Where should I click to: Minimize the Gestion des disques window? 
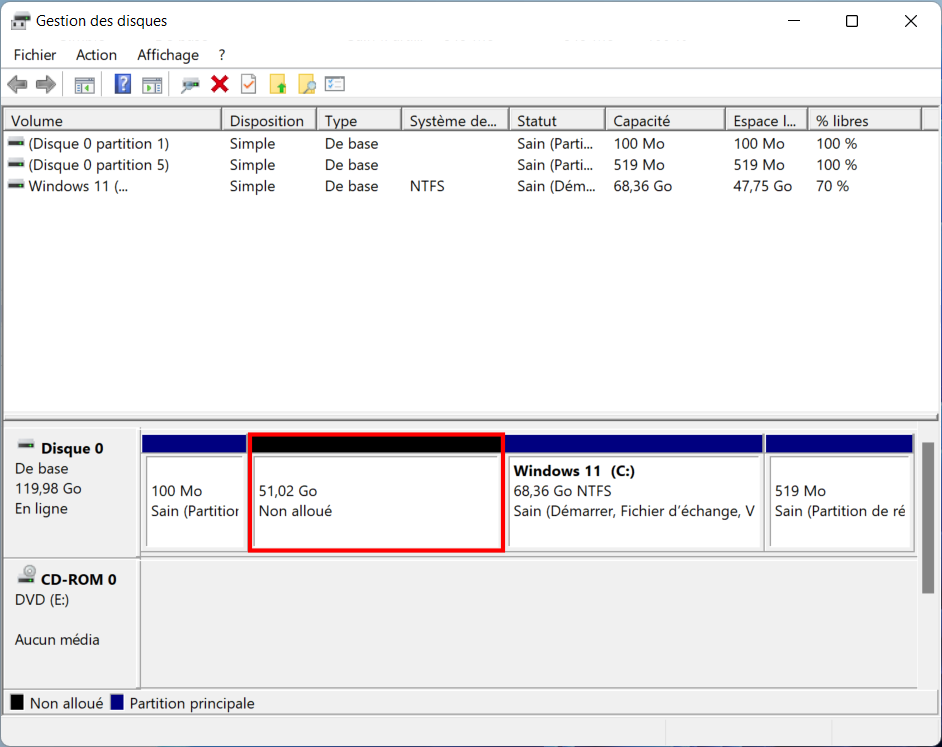click(x=794, y=21)
